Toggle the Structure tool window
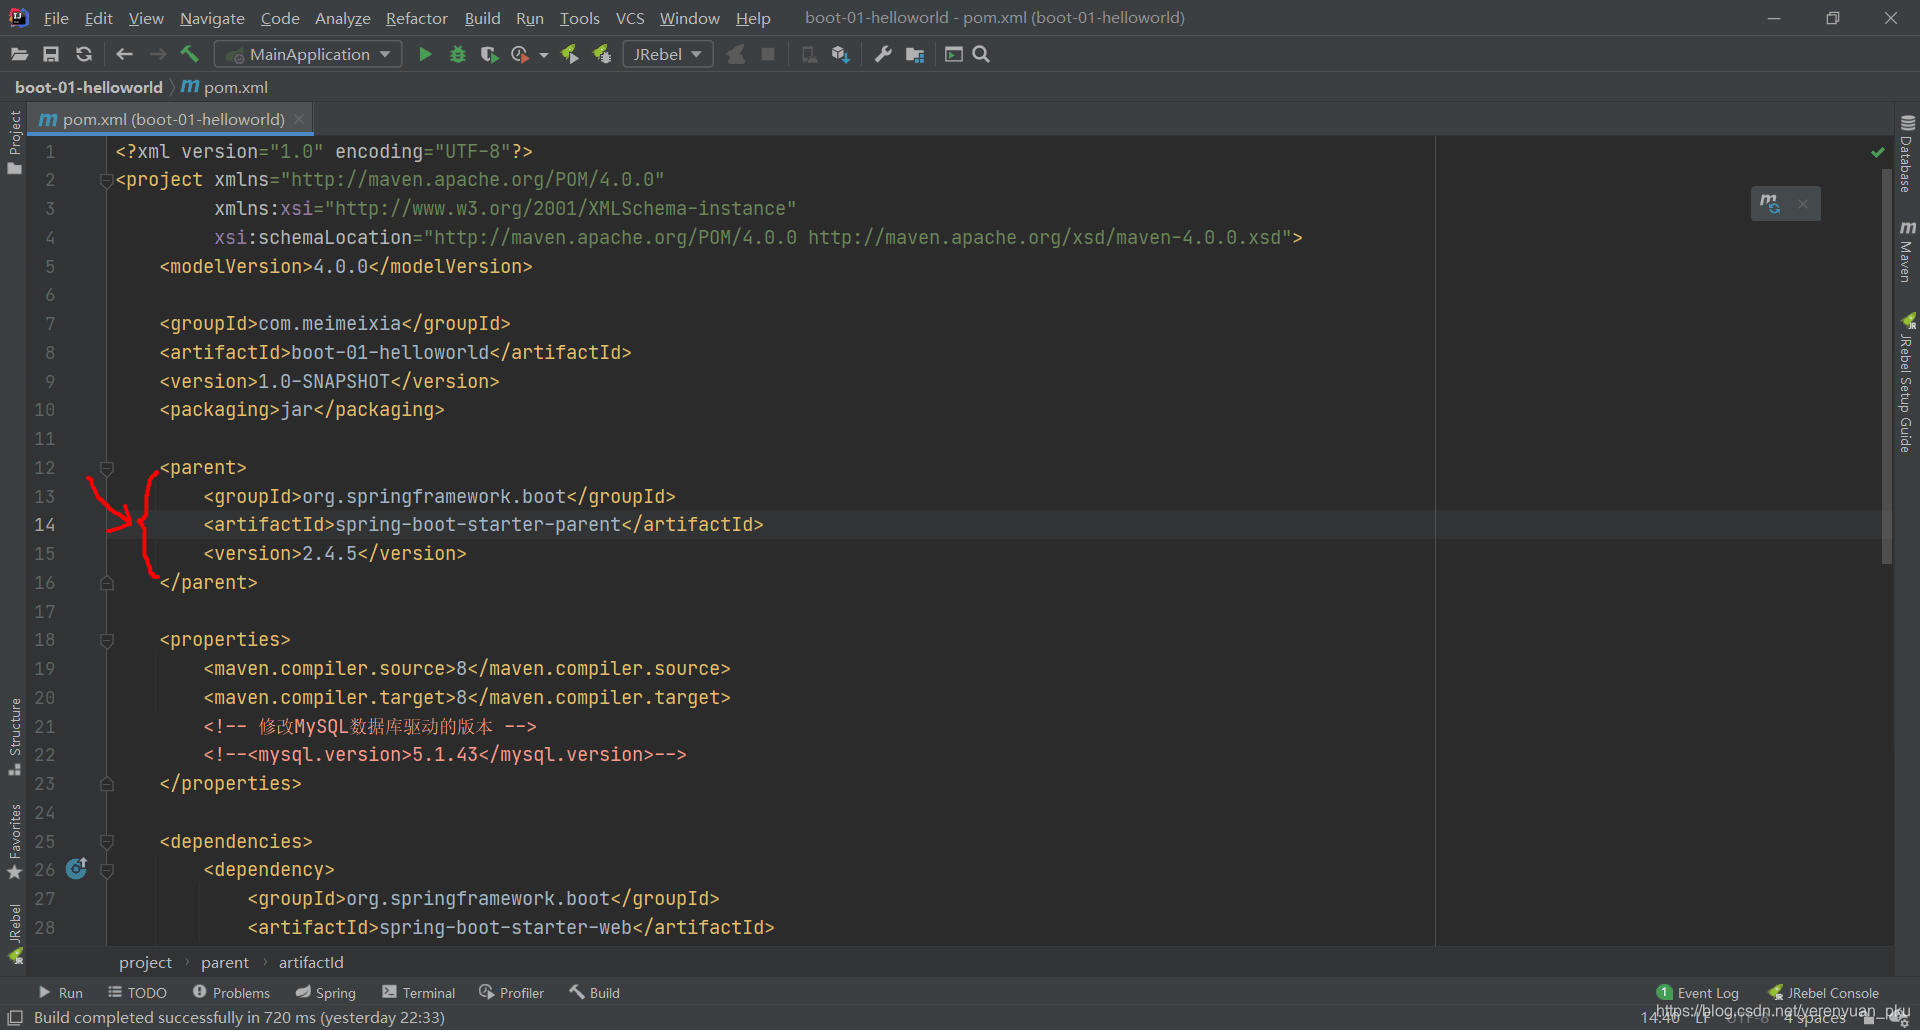 click(x=14, y=736)
